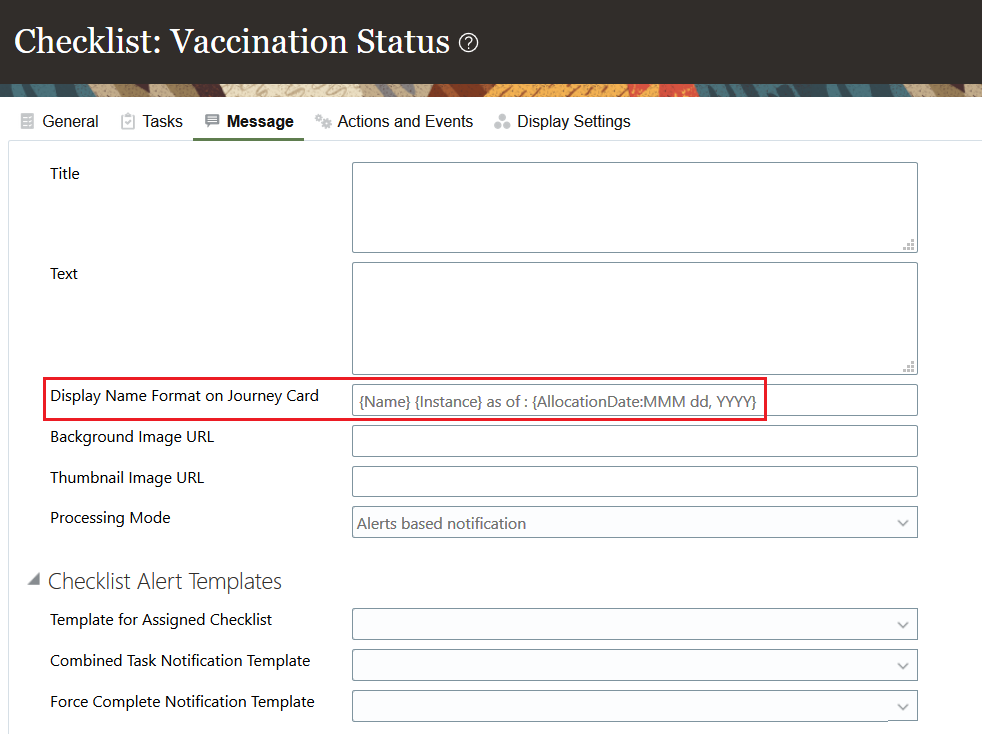
Task: Select the Thumbnail Image URL field
Action: tap(634, 482)
